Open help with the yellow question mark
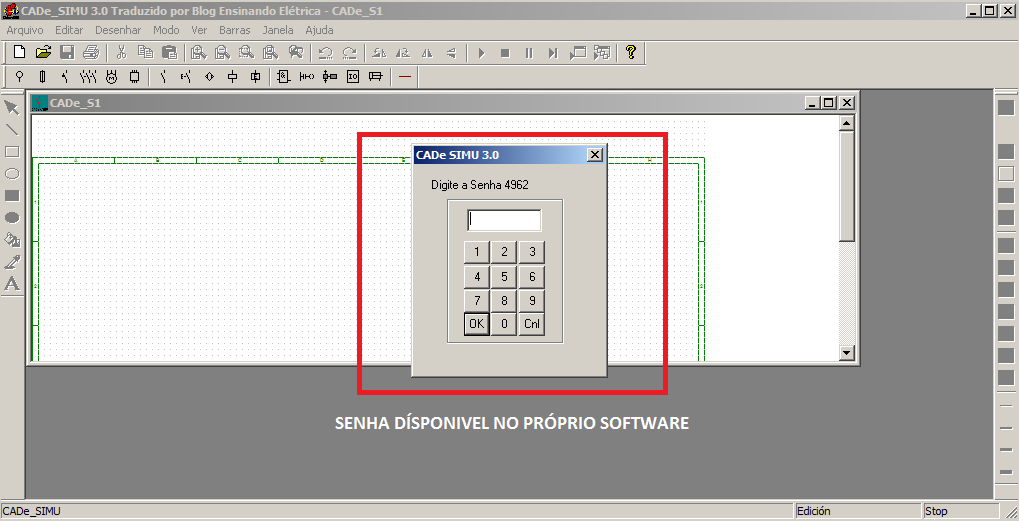The image size is (1019, 521). coord(630,53)
